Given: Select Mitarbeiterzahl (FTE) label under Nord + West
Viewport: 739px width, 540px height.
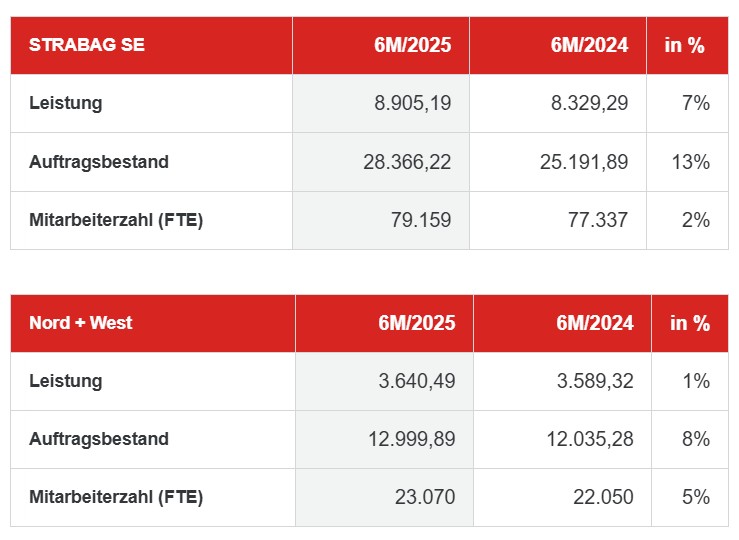Looking at the screenshot, I should (116, 497).
